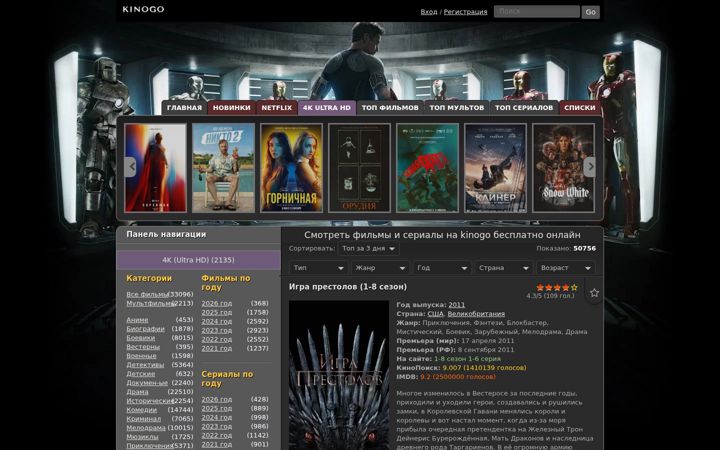720x450 pixels.
Task: Open Топ за 3 дня sort dropdown
Action: point(369,248)
